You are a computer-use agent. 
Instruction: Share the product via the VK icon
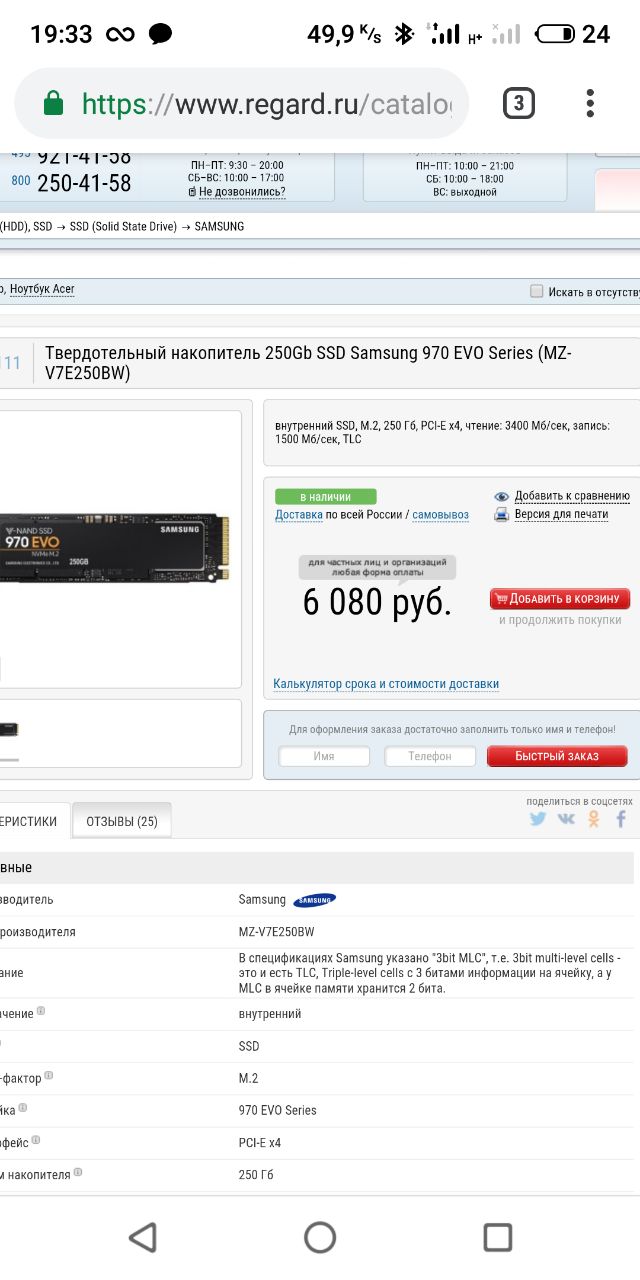pyautogui.click(x=566, y=819)
